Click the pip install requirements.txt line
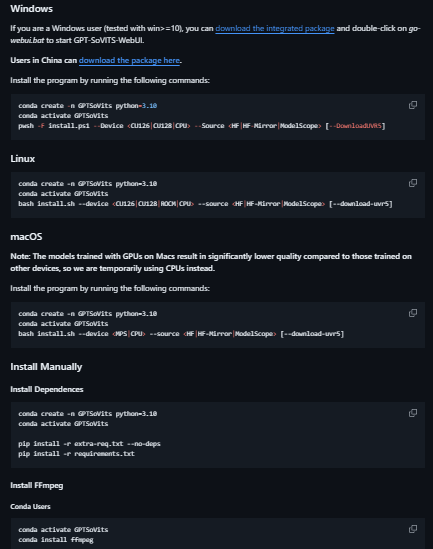The height and width of the screenshot is (549, 433). (x=76, y=454)
